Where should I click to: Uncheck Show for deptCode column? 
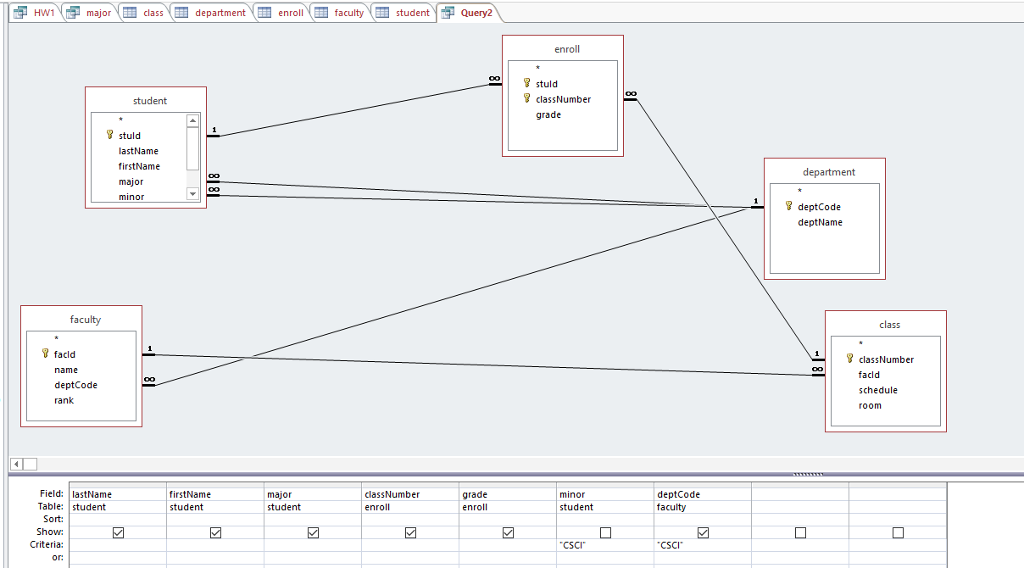pyautogui.click(x=703, y=533)
